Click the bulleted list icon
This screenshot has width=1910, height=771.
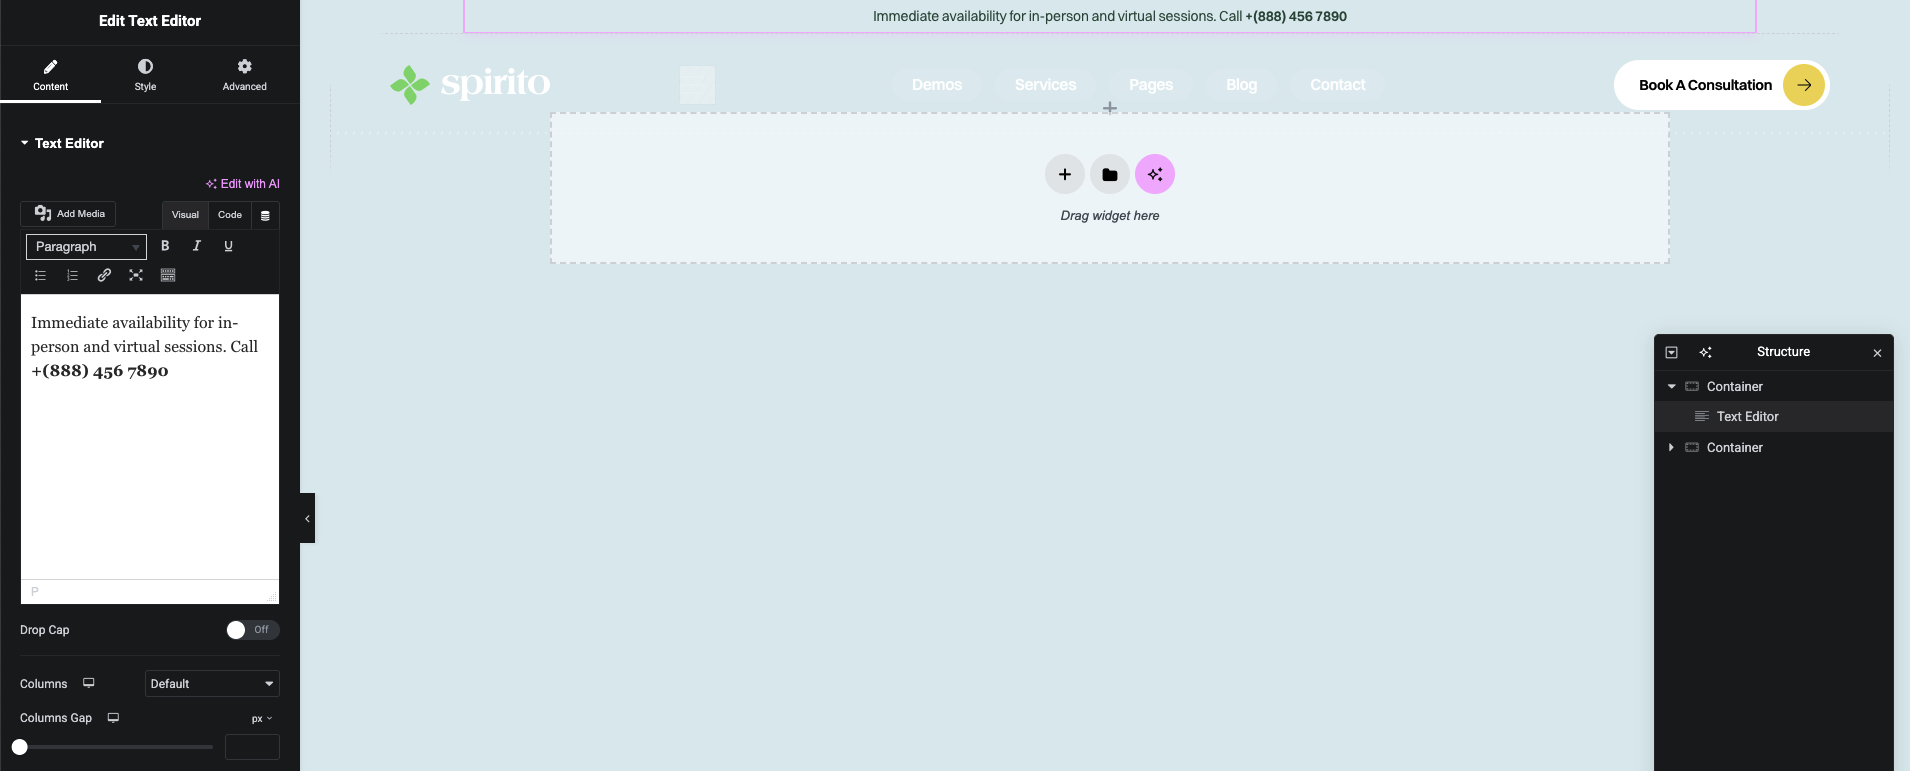tap(41, 275)
